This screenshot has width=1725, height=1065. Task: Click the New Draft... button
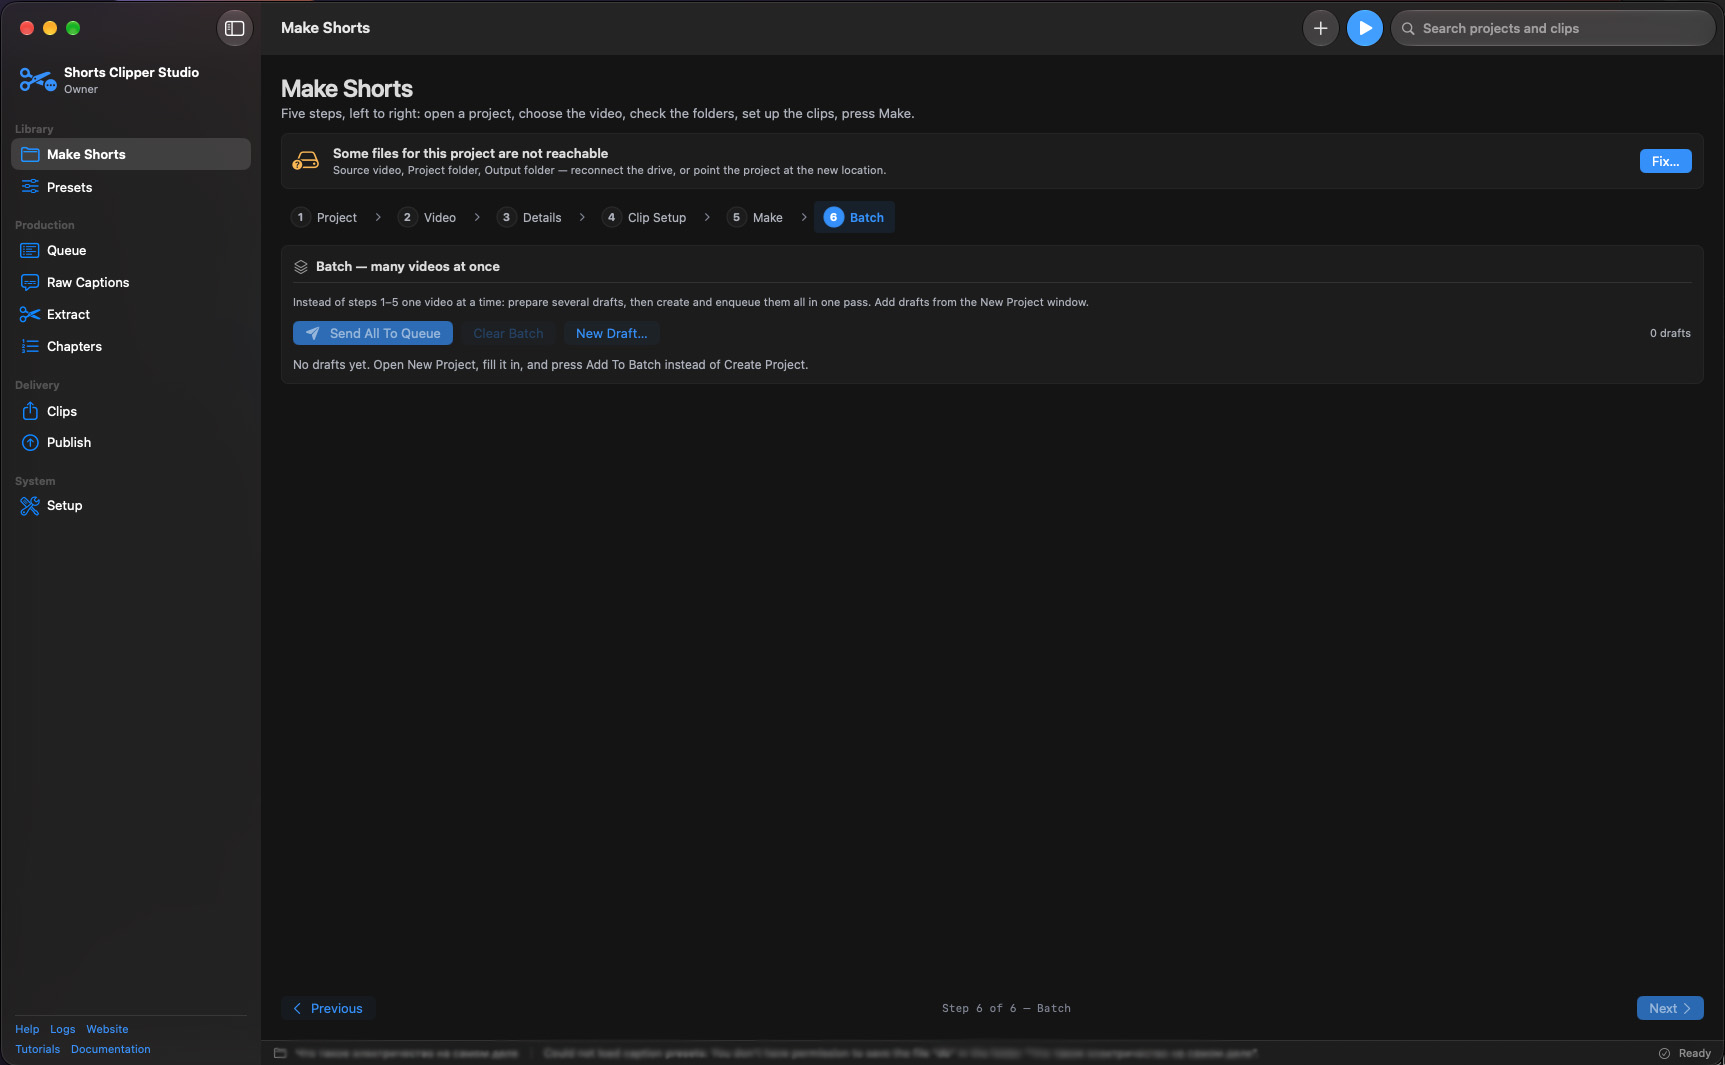[612, 333]
